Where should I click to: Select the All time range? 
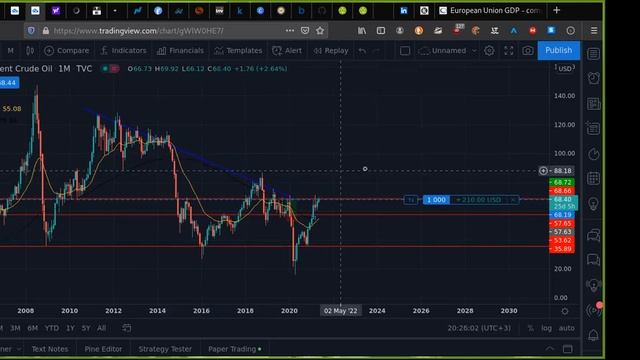102,328
